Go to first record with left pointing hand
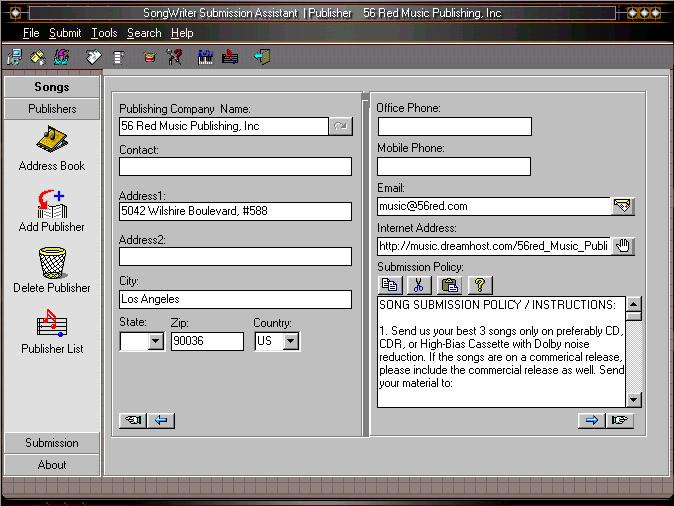Image resolution: width=674 pixels, height=506 pixels. point(133,420)
